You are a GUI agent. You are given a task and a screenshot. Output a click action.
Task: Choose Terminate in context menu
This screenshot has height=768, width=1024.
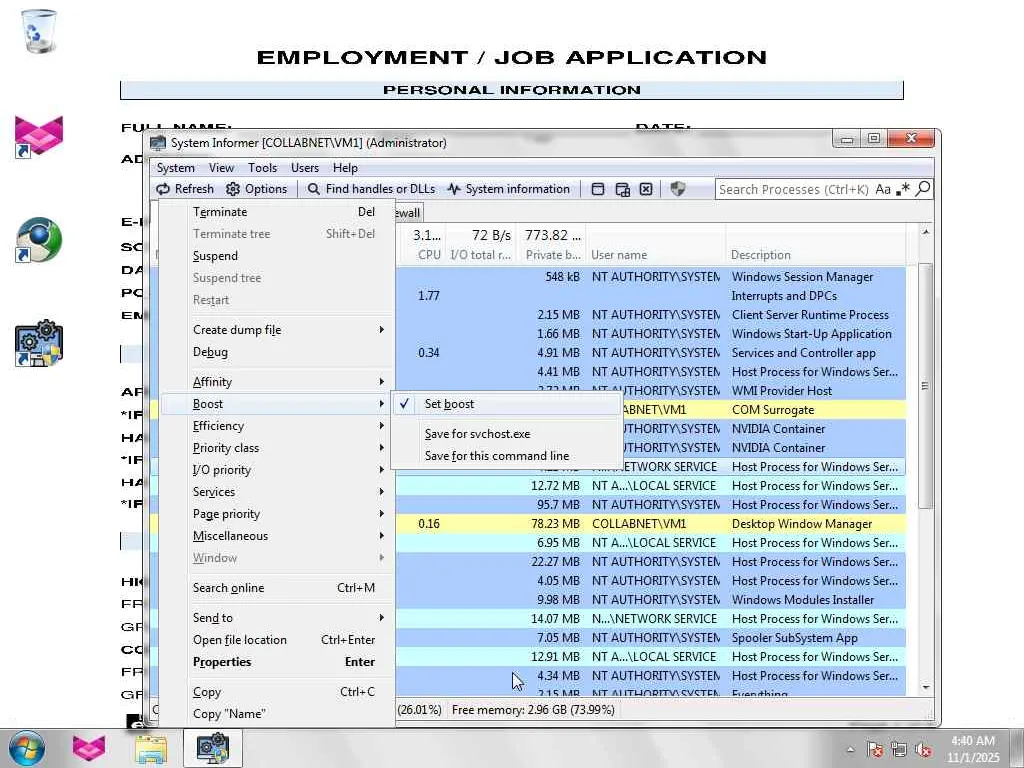click(278, 212)
